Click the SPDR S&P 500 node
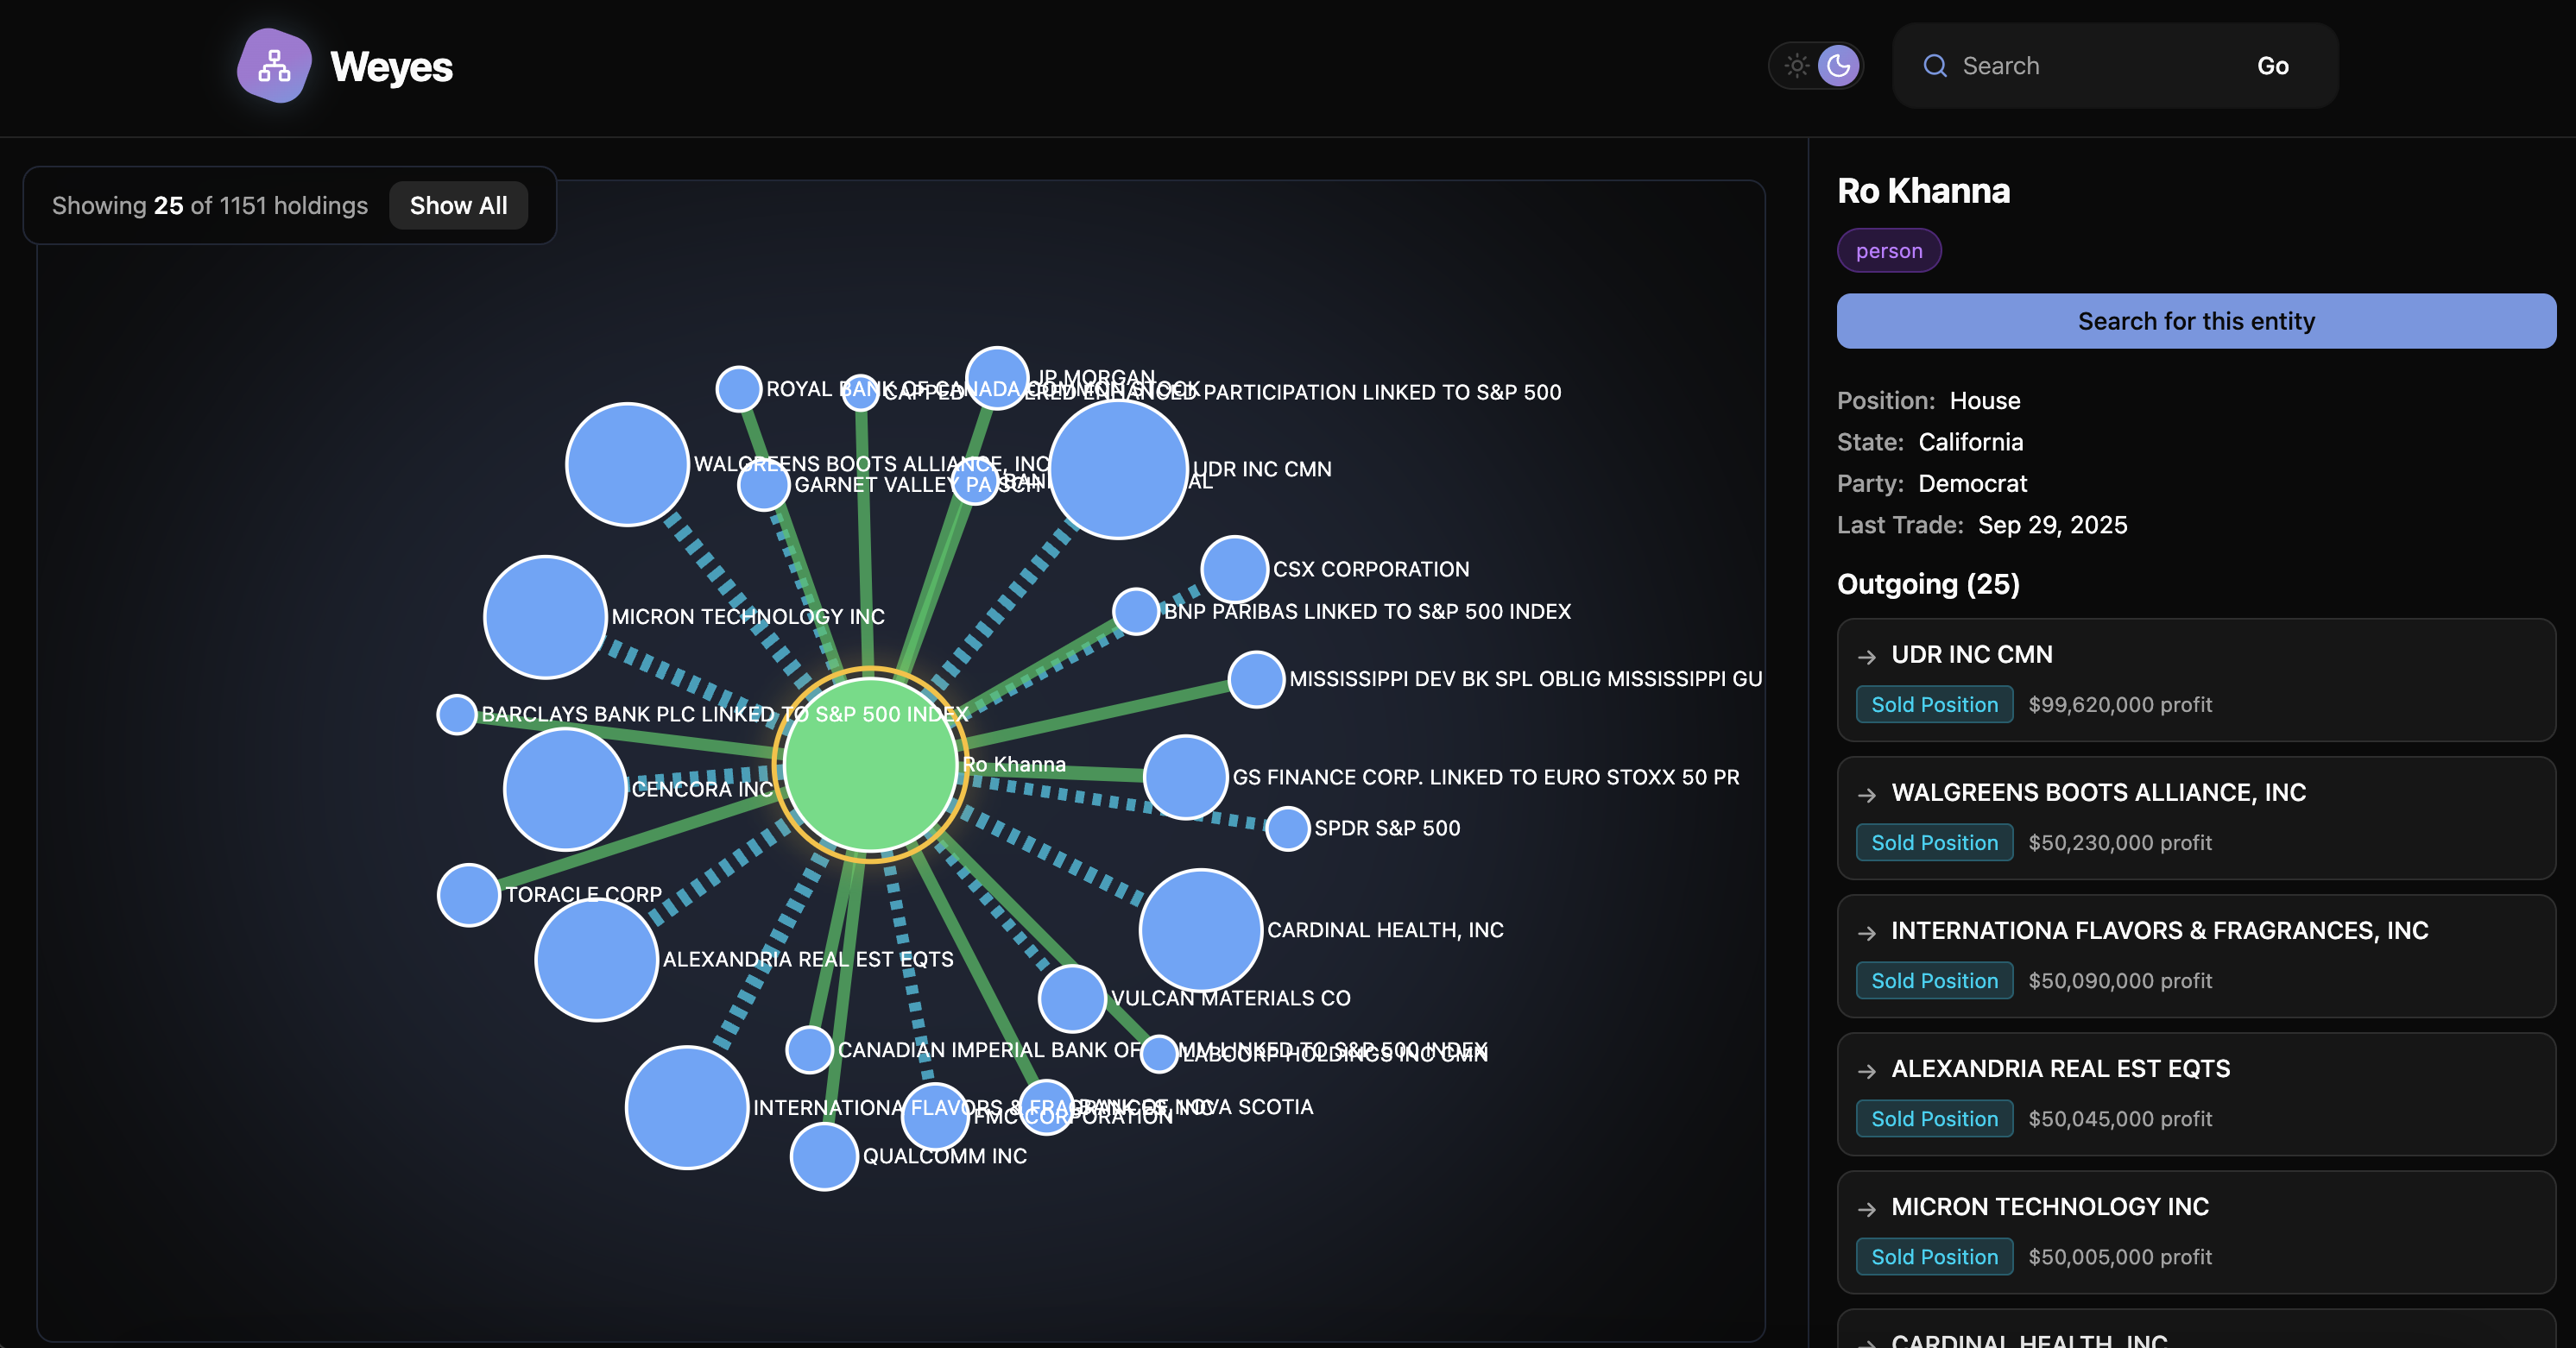Viewport: 2576px width, 1348px height. [1287, 828]
